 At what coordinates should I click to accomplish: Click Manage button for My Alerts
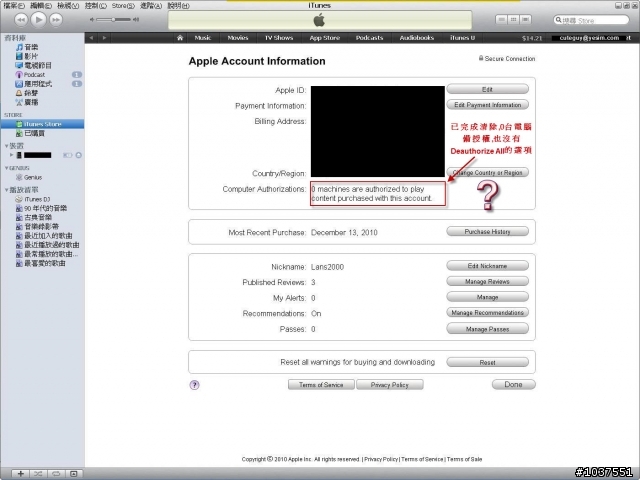[487, 297]
